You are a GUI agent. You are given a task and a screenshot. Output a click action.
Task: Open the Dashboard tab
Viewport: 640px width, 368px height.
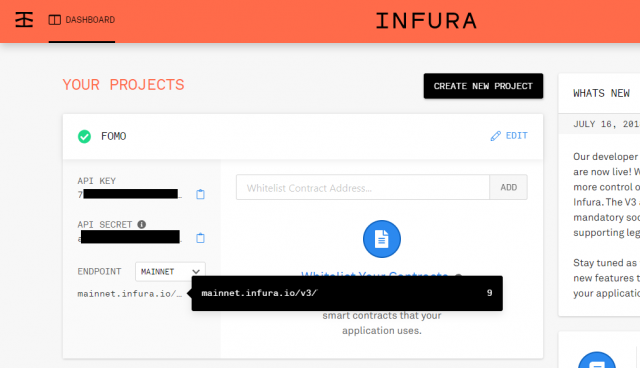pos(82,20)
